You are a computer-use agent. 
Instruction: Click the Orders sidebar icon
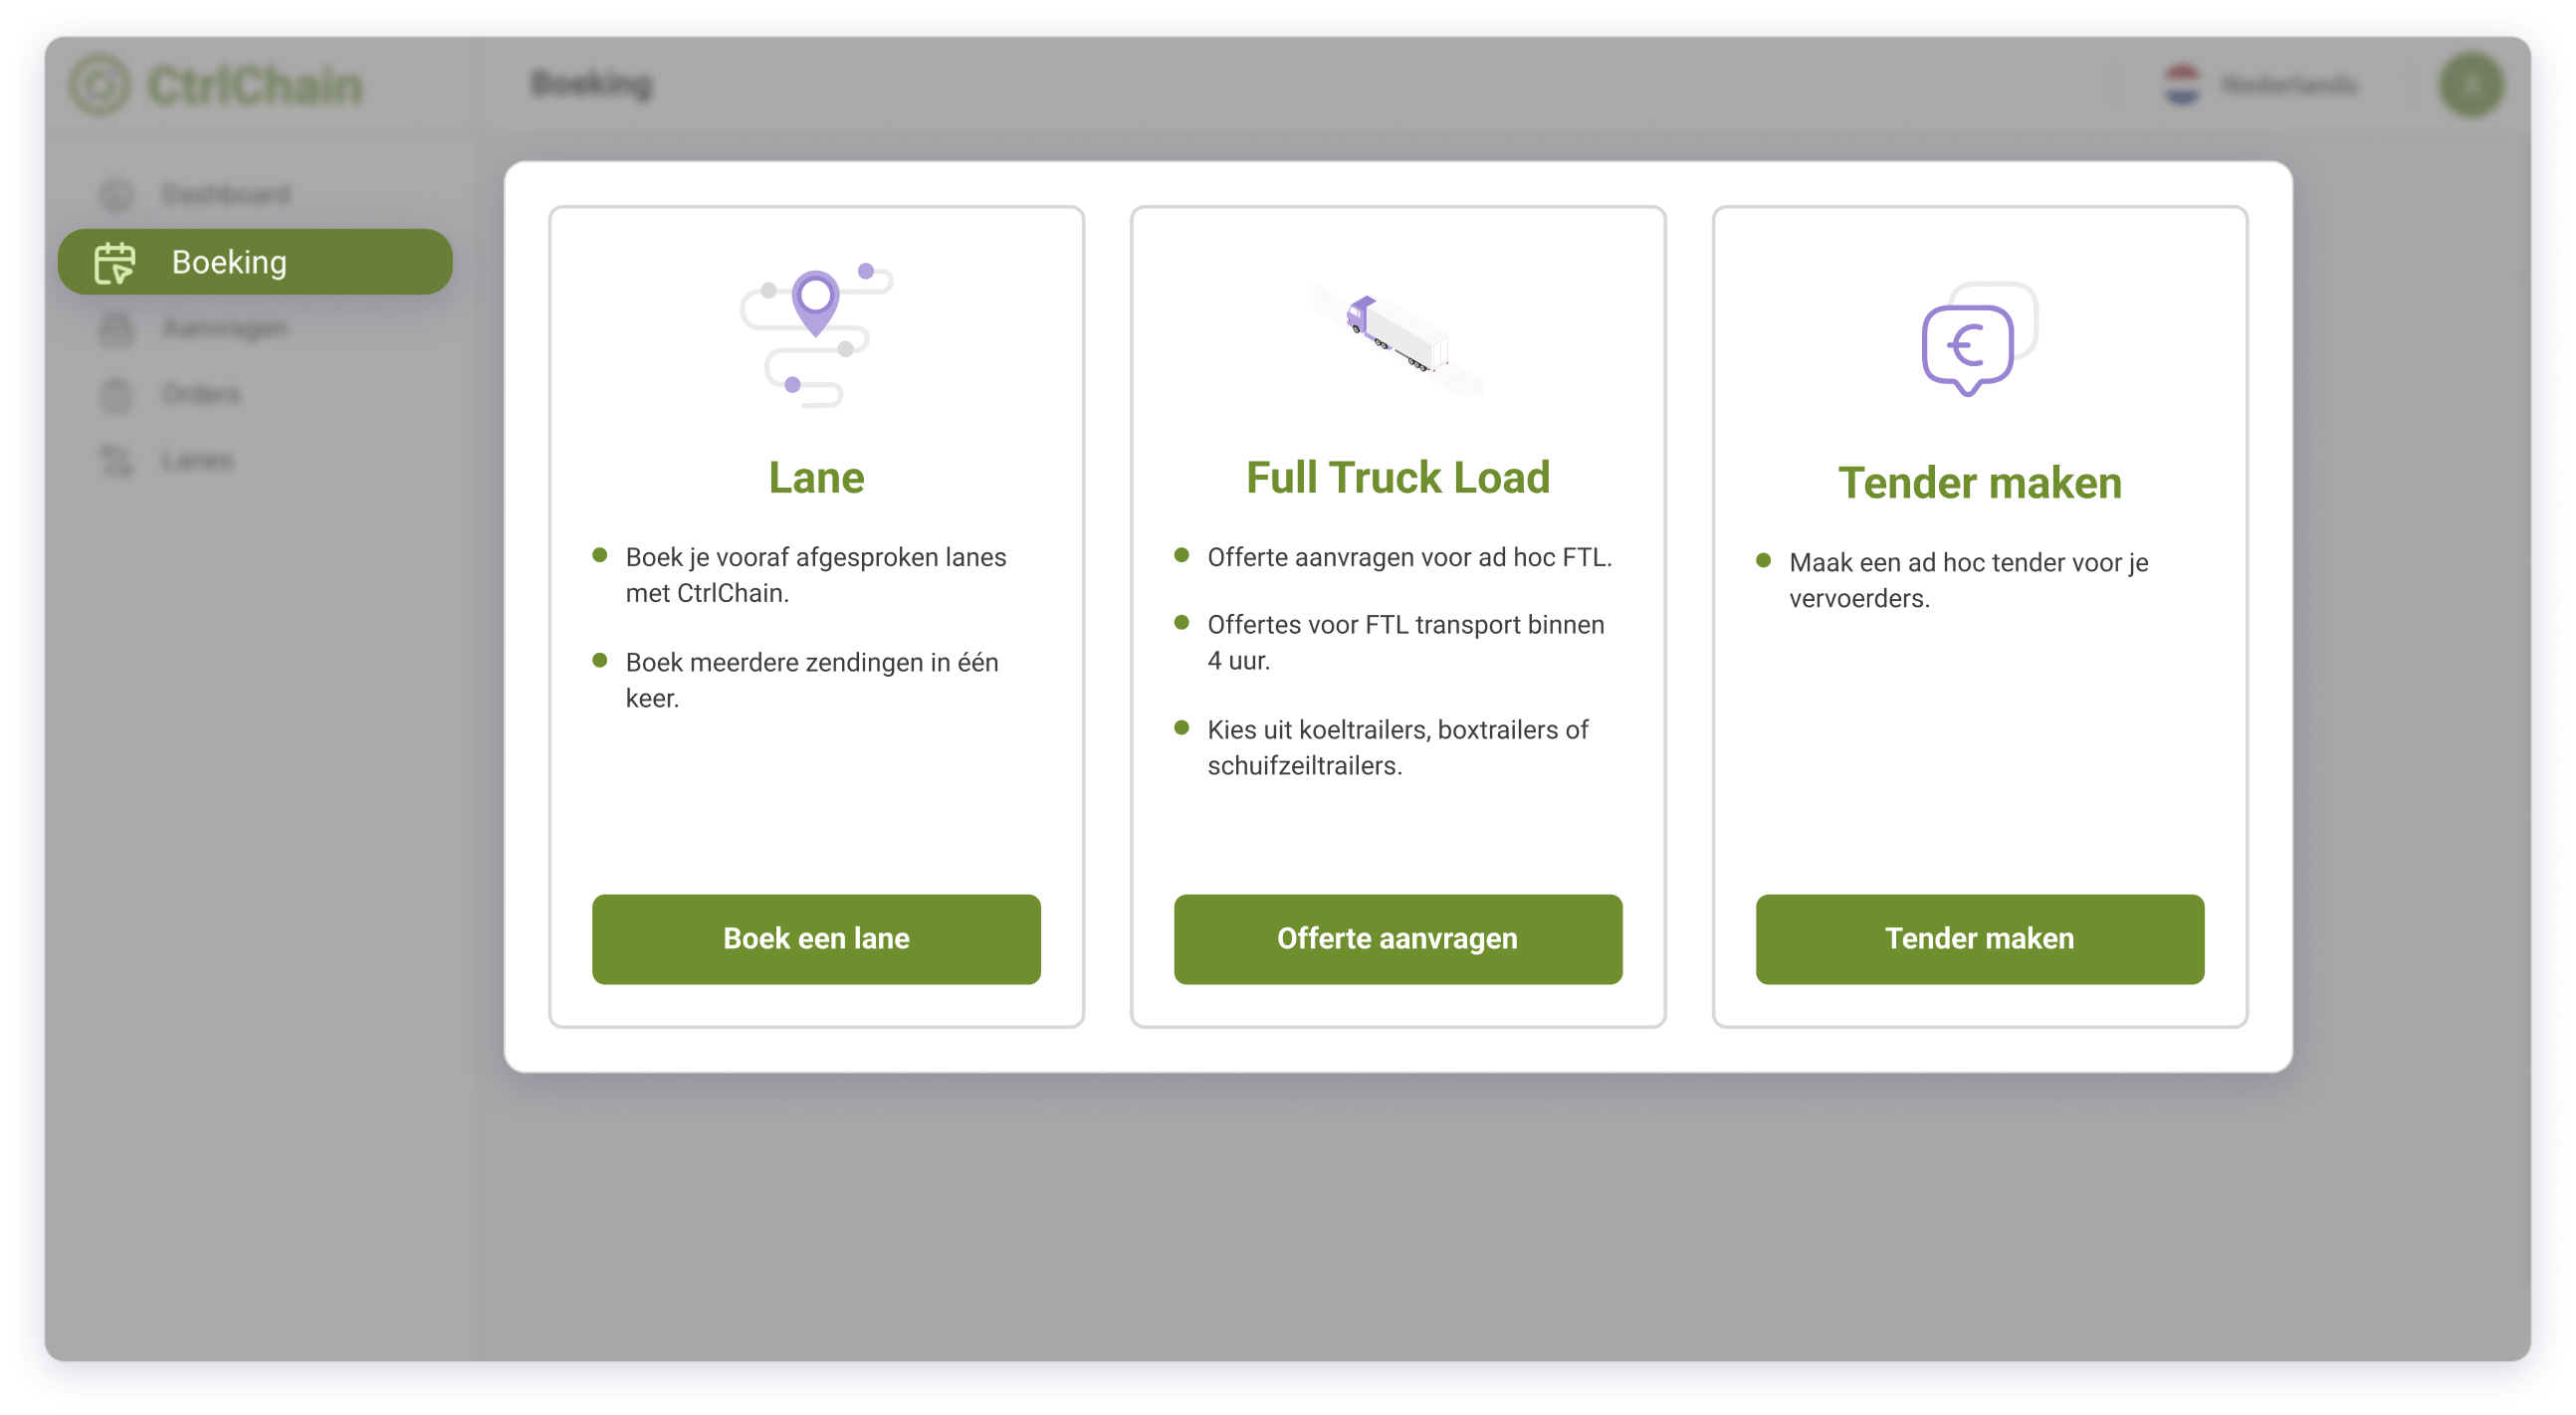pos(118,394)
